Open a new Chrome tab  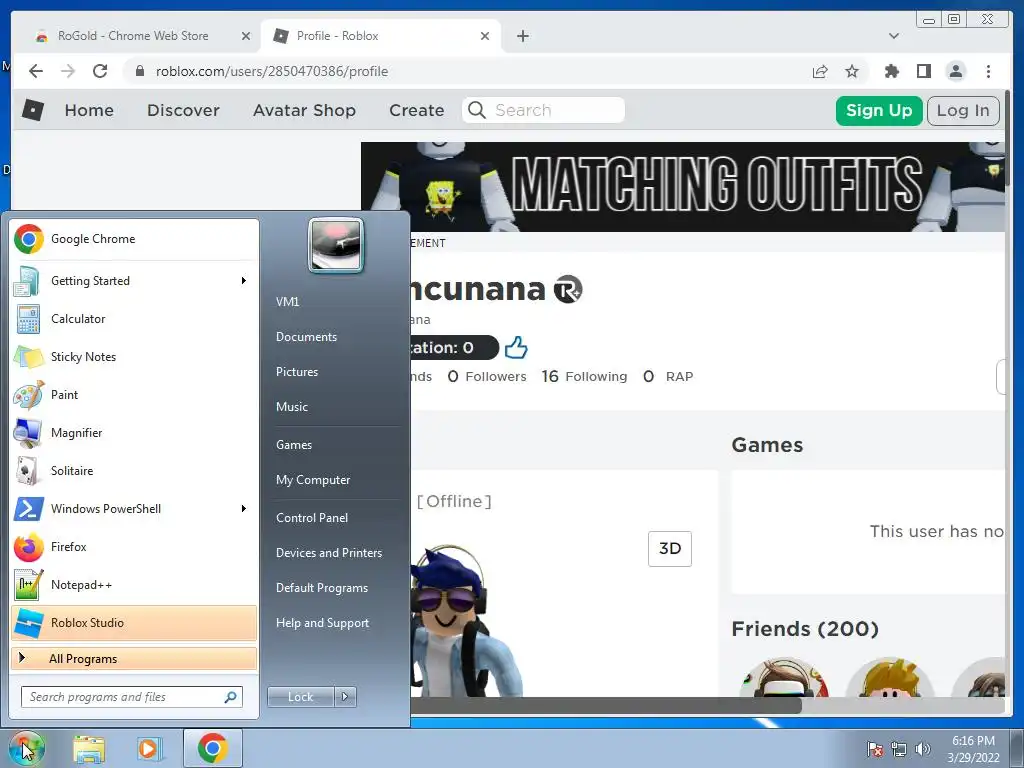522,36
